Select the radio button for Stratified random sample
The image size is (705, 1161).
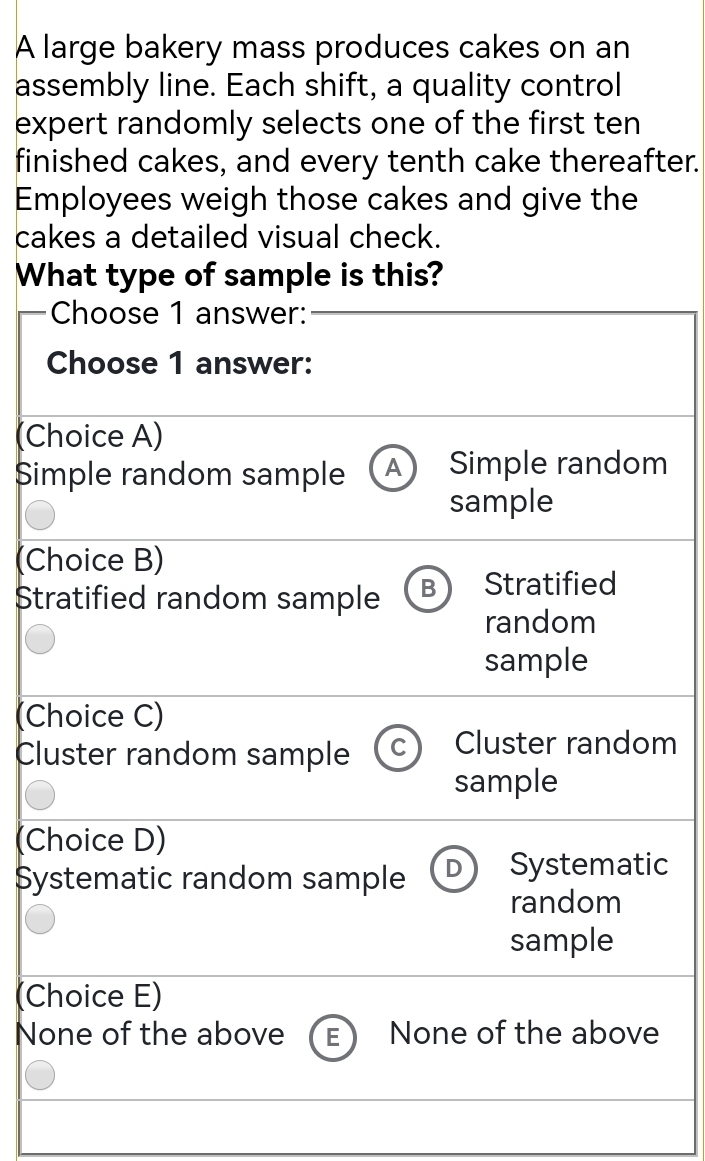40,638
